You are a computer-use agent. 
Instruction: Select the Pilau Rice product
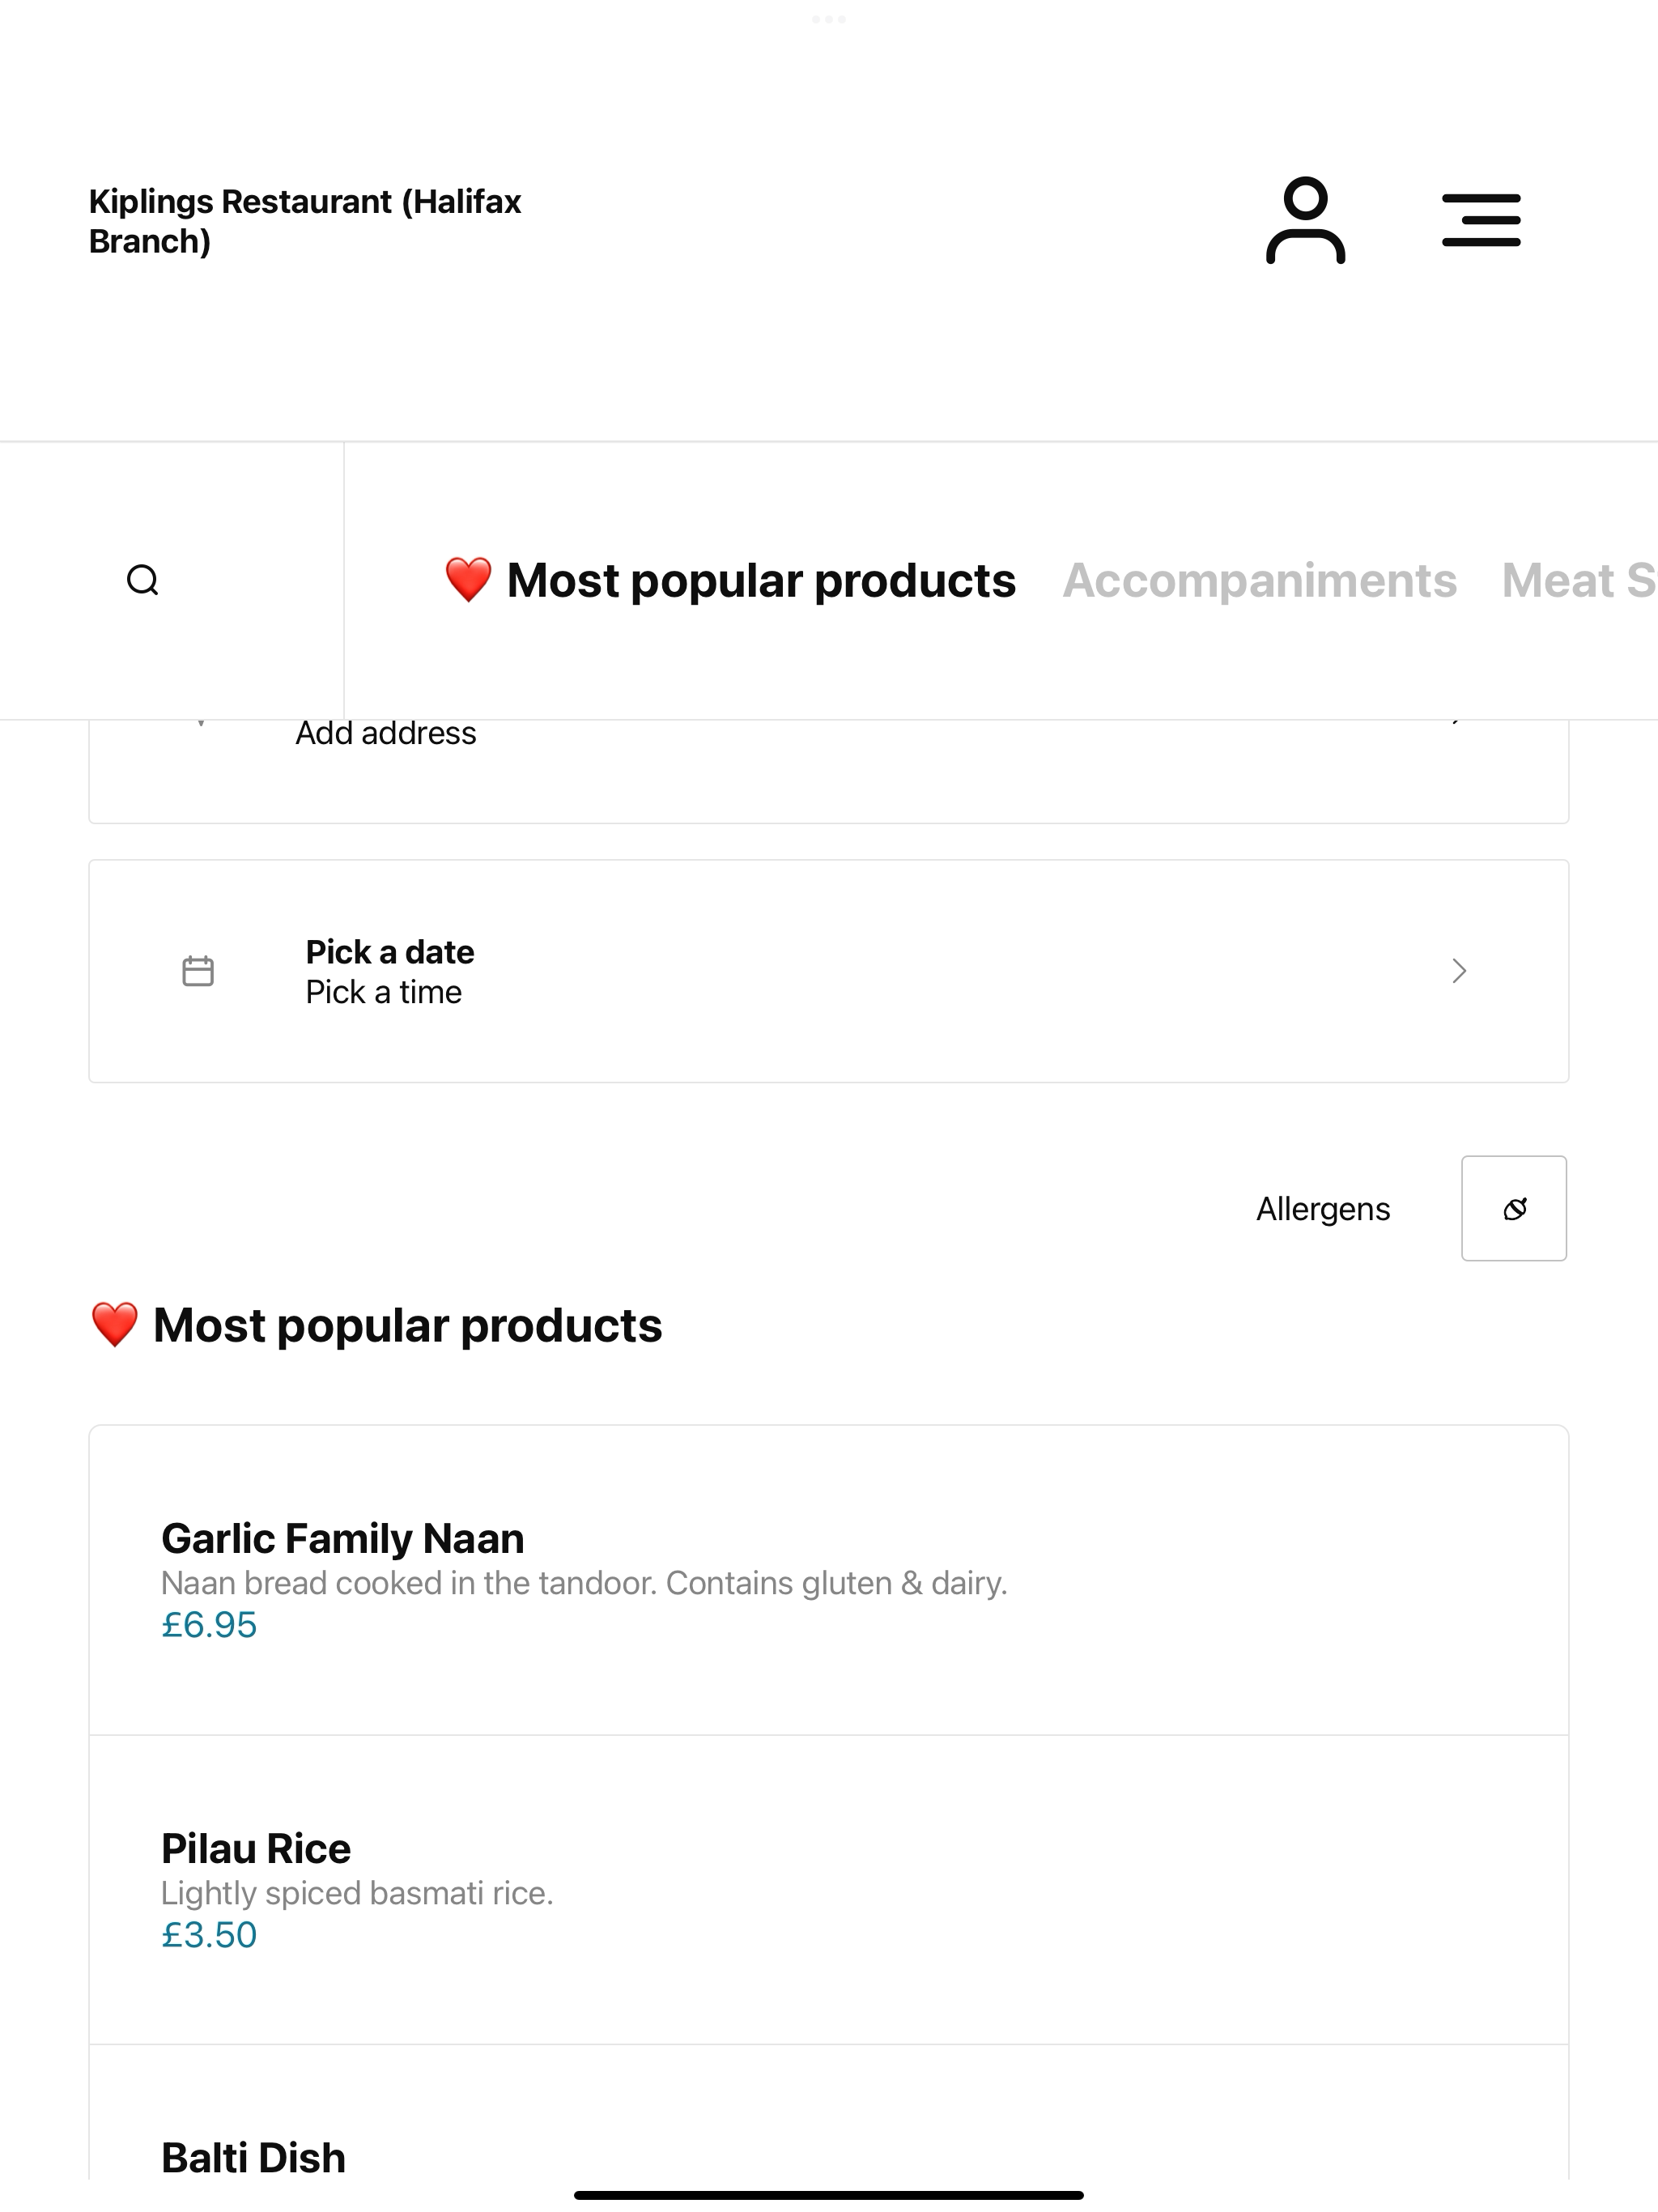829,1890
